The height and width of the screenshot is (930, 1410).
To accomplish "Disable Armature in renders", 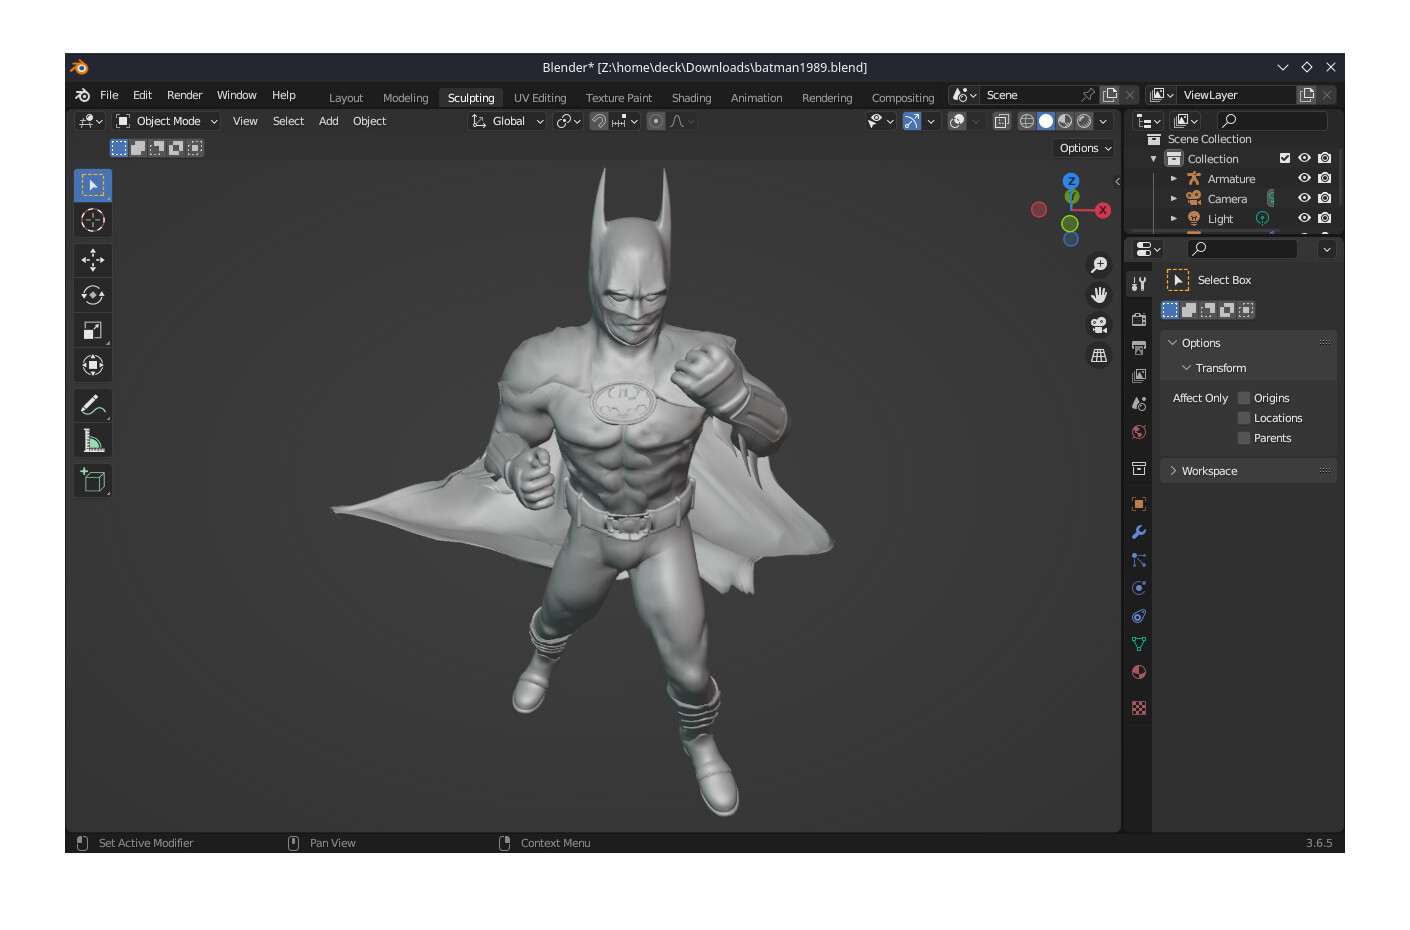I will point(1325,178).
